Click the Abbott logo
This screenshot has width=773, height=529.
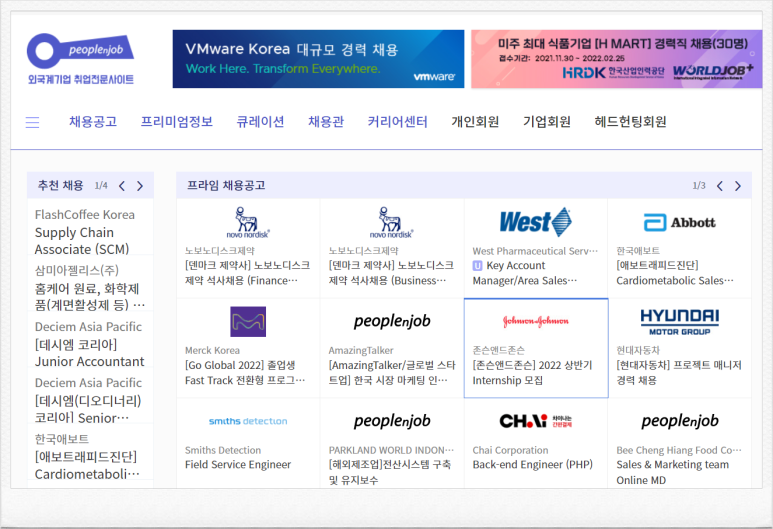point(679,223)
